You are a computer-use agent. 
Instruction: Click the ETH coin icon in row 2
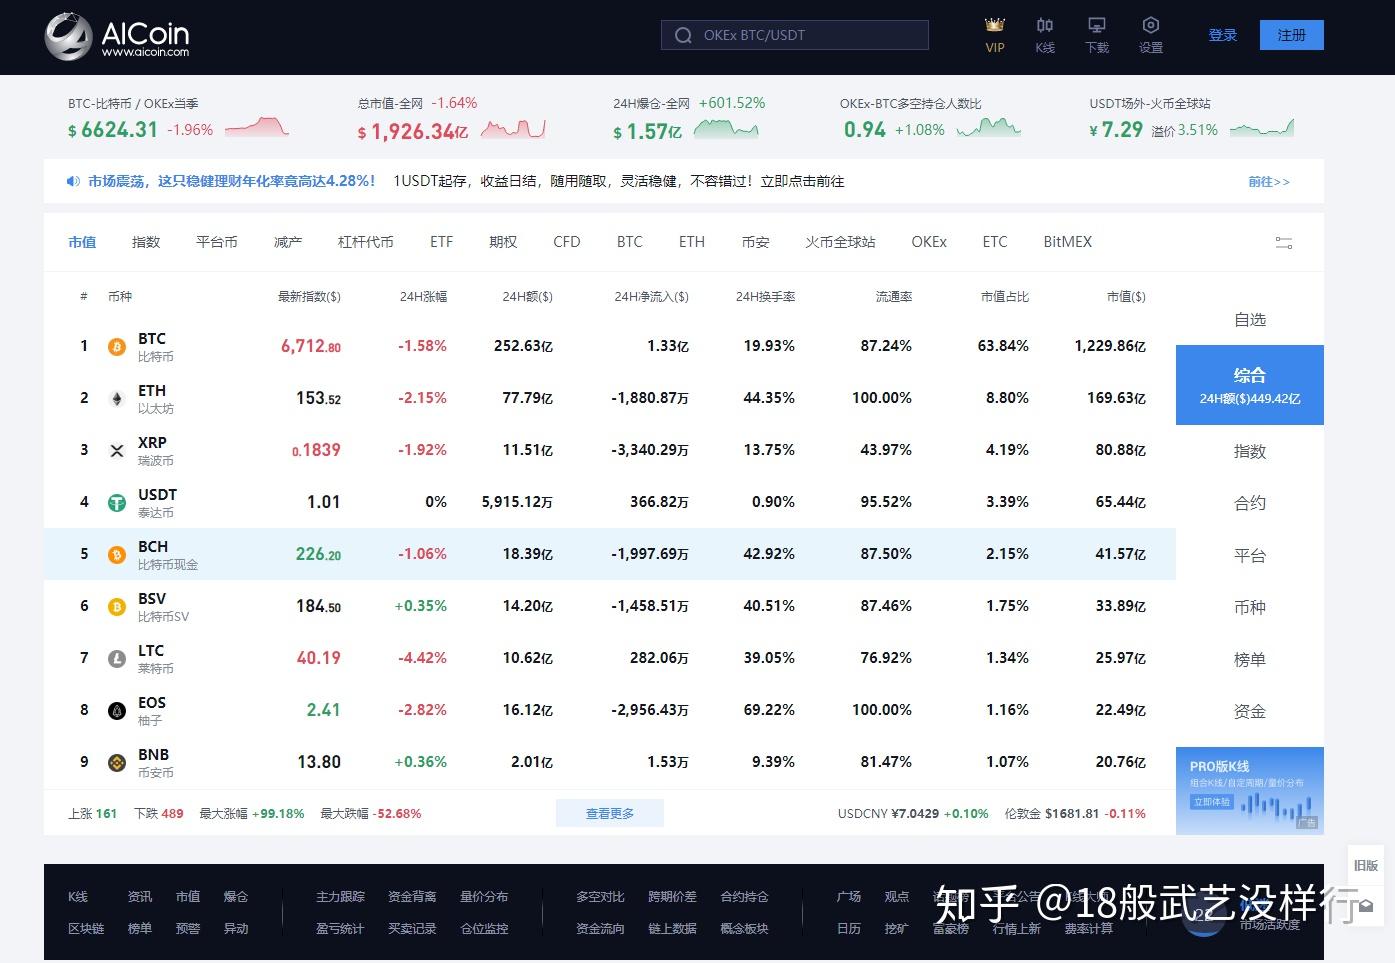point(117,399)
